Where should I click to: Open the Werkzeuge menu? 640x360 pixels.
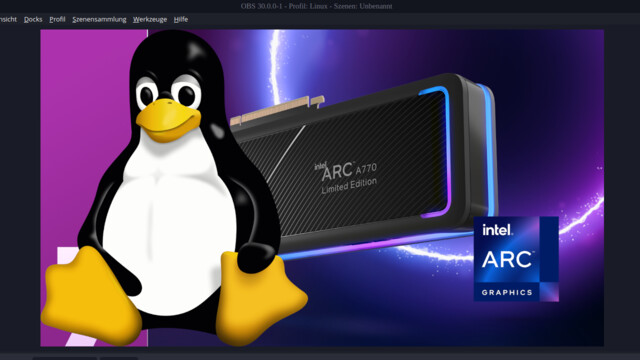(x=150, y=19)
